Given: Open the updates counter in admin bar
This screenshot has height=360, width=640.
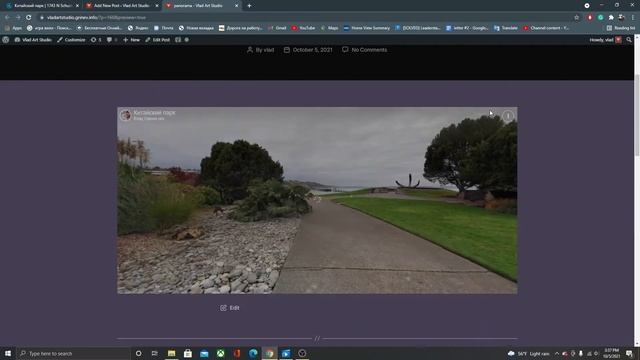Looking at the screenshot, I should (x=96, y=40).
